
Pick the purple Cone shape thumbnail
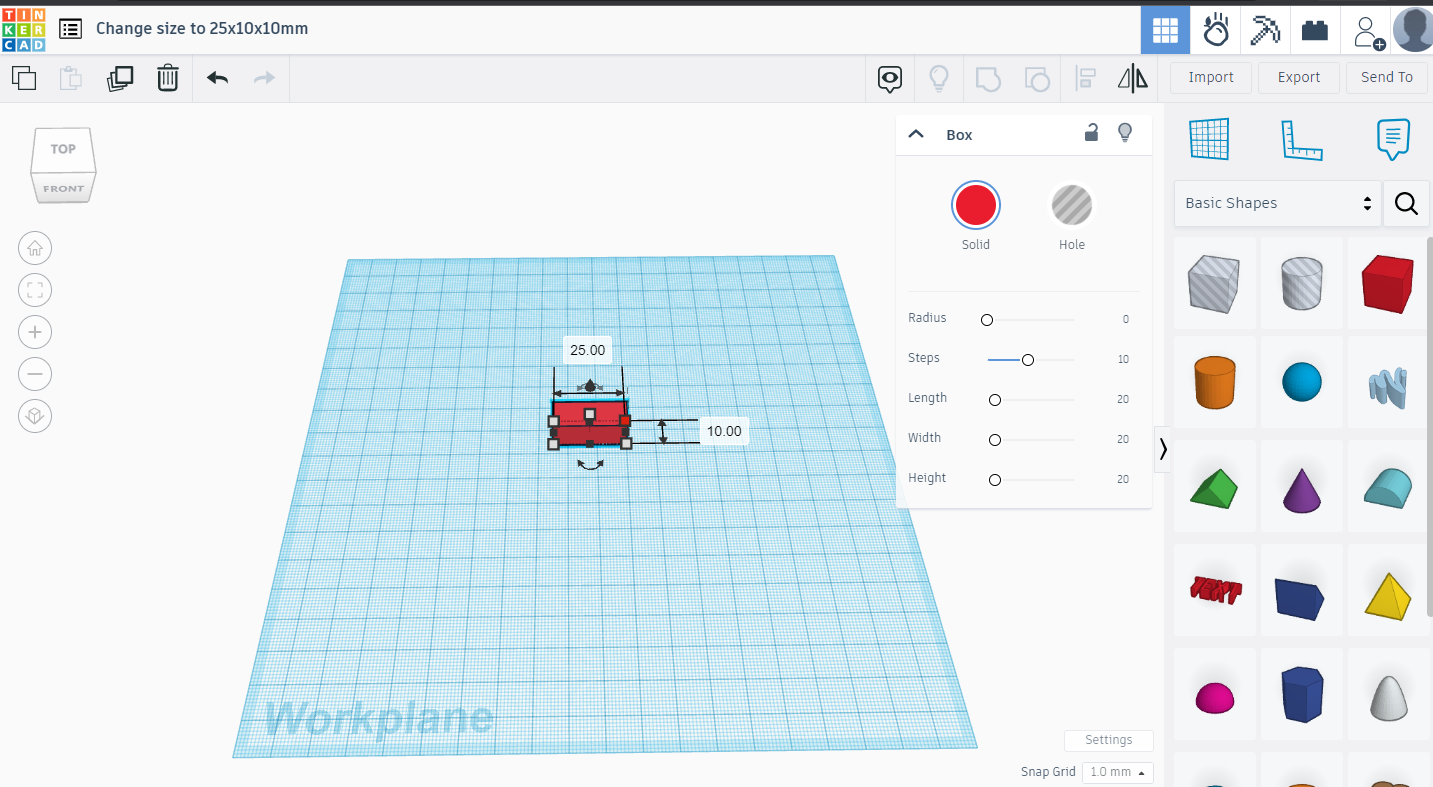click(1301, 490)
